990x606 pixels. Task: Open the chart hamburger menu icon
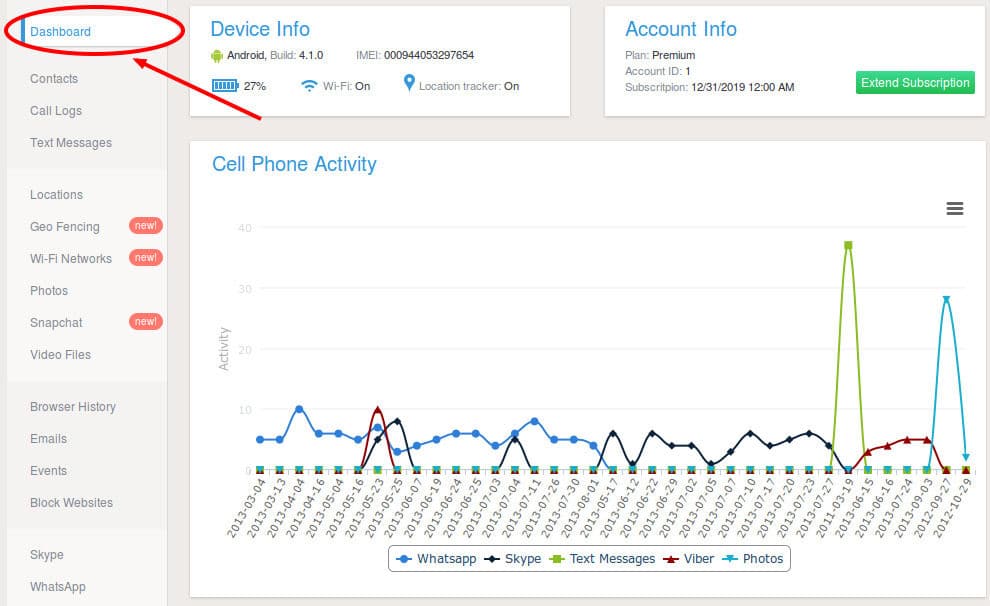[955, 208]
